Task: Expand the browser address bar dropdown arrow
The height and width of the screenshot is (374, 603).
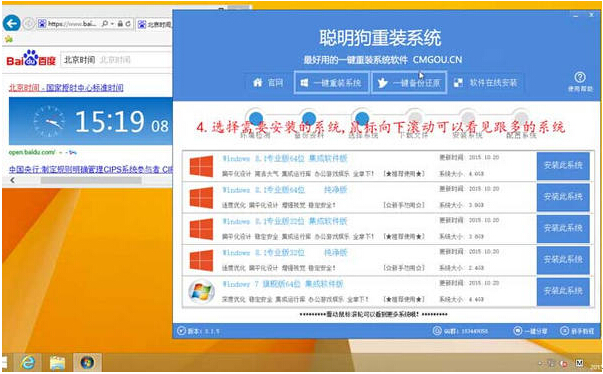Action: [x=112, y=24]
